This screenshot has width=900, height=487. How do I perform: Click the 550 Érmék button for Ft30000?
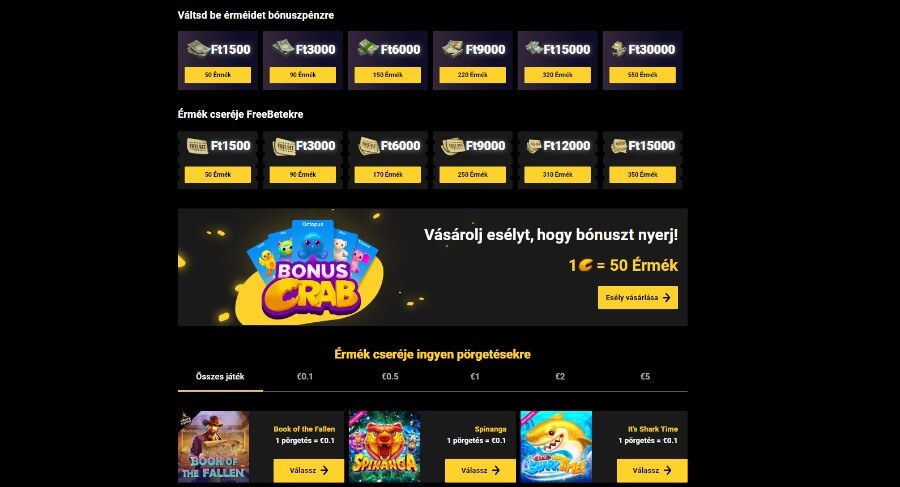coord(642,75)
